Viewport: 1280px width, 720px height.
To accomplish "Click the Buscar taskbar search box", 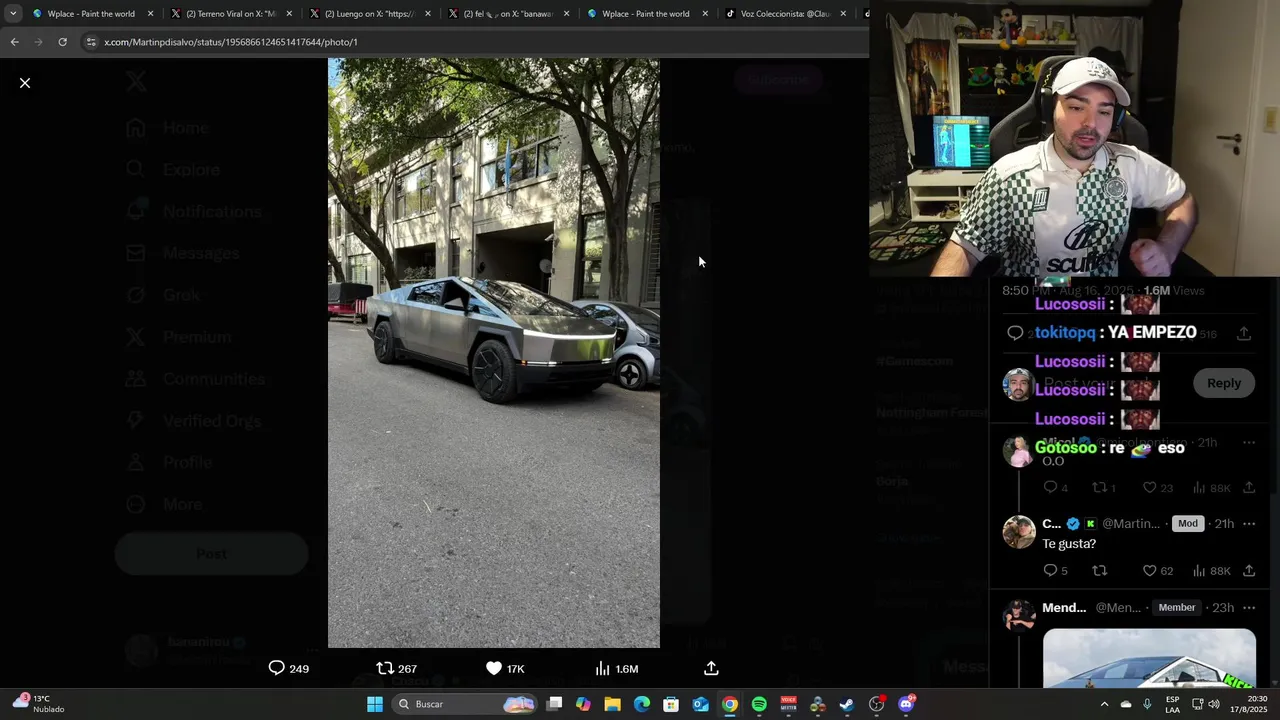I will click(466, 704).
